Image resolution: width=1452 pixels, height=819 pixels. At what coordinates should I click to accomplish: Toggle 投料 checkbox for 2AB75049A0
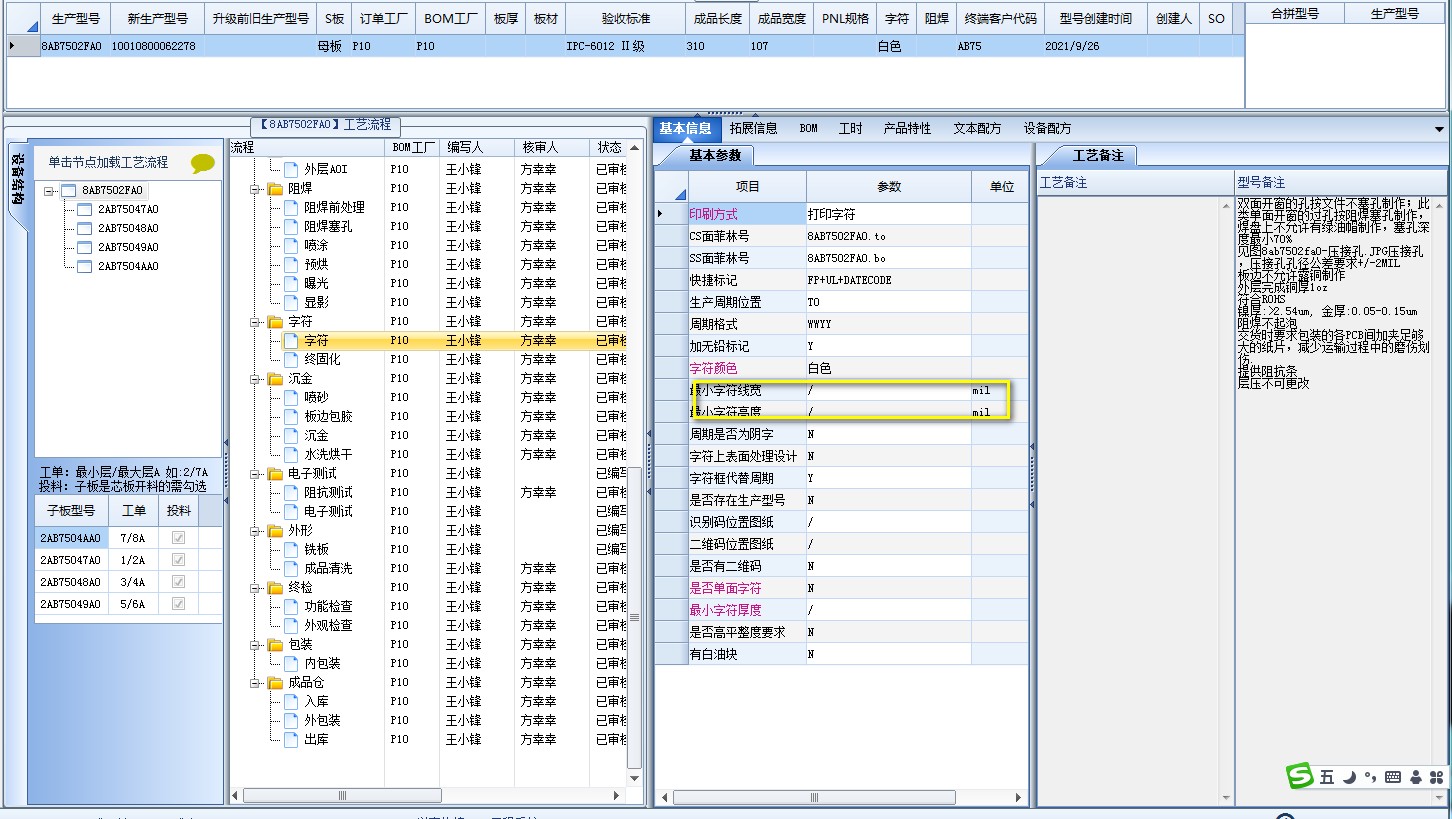178,604
